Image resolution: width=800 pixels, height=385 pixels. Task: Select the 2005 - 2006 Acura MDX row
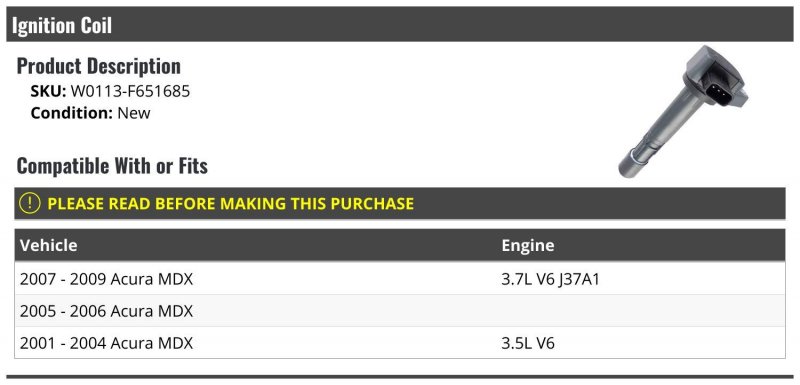pyautogui.click(x=399, y=311)
